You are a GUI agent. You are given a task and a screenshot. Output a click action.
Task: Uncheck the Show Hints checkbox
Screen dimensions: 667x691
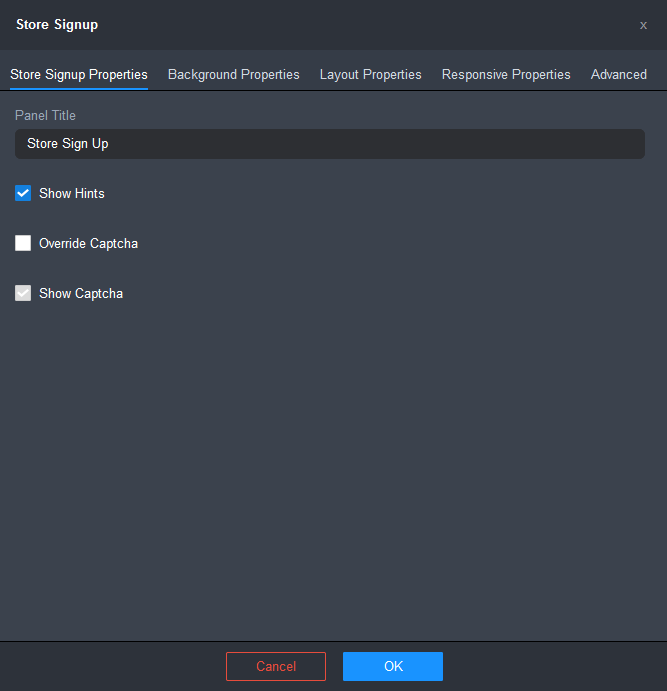tap(23, 193)
